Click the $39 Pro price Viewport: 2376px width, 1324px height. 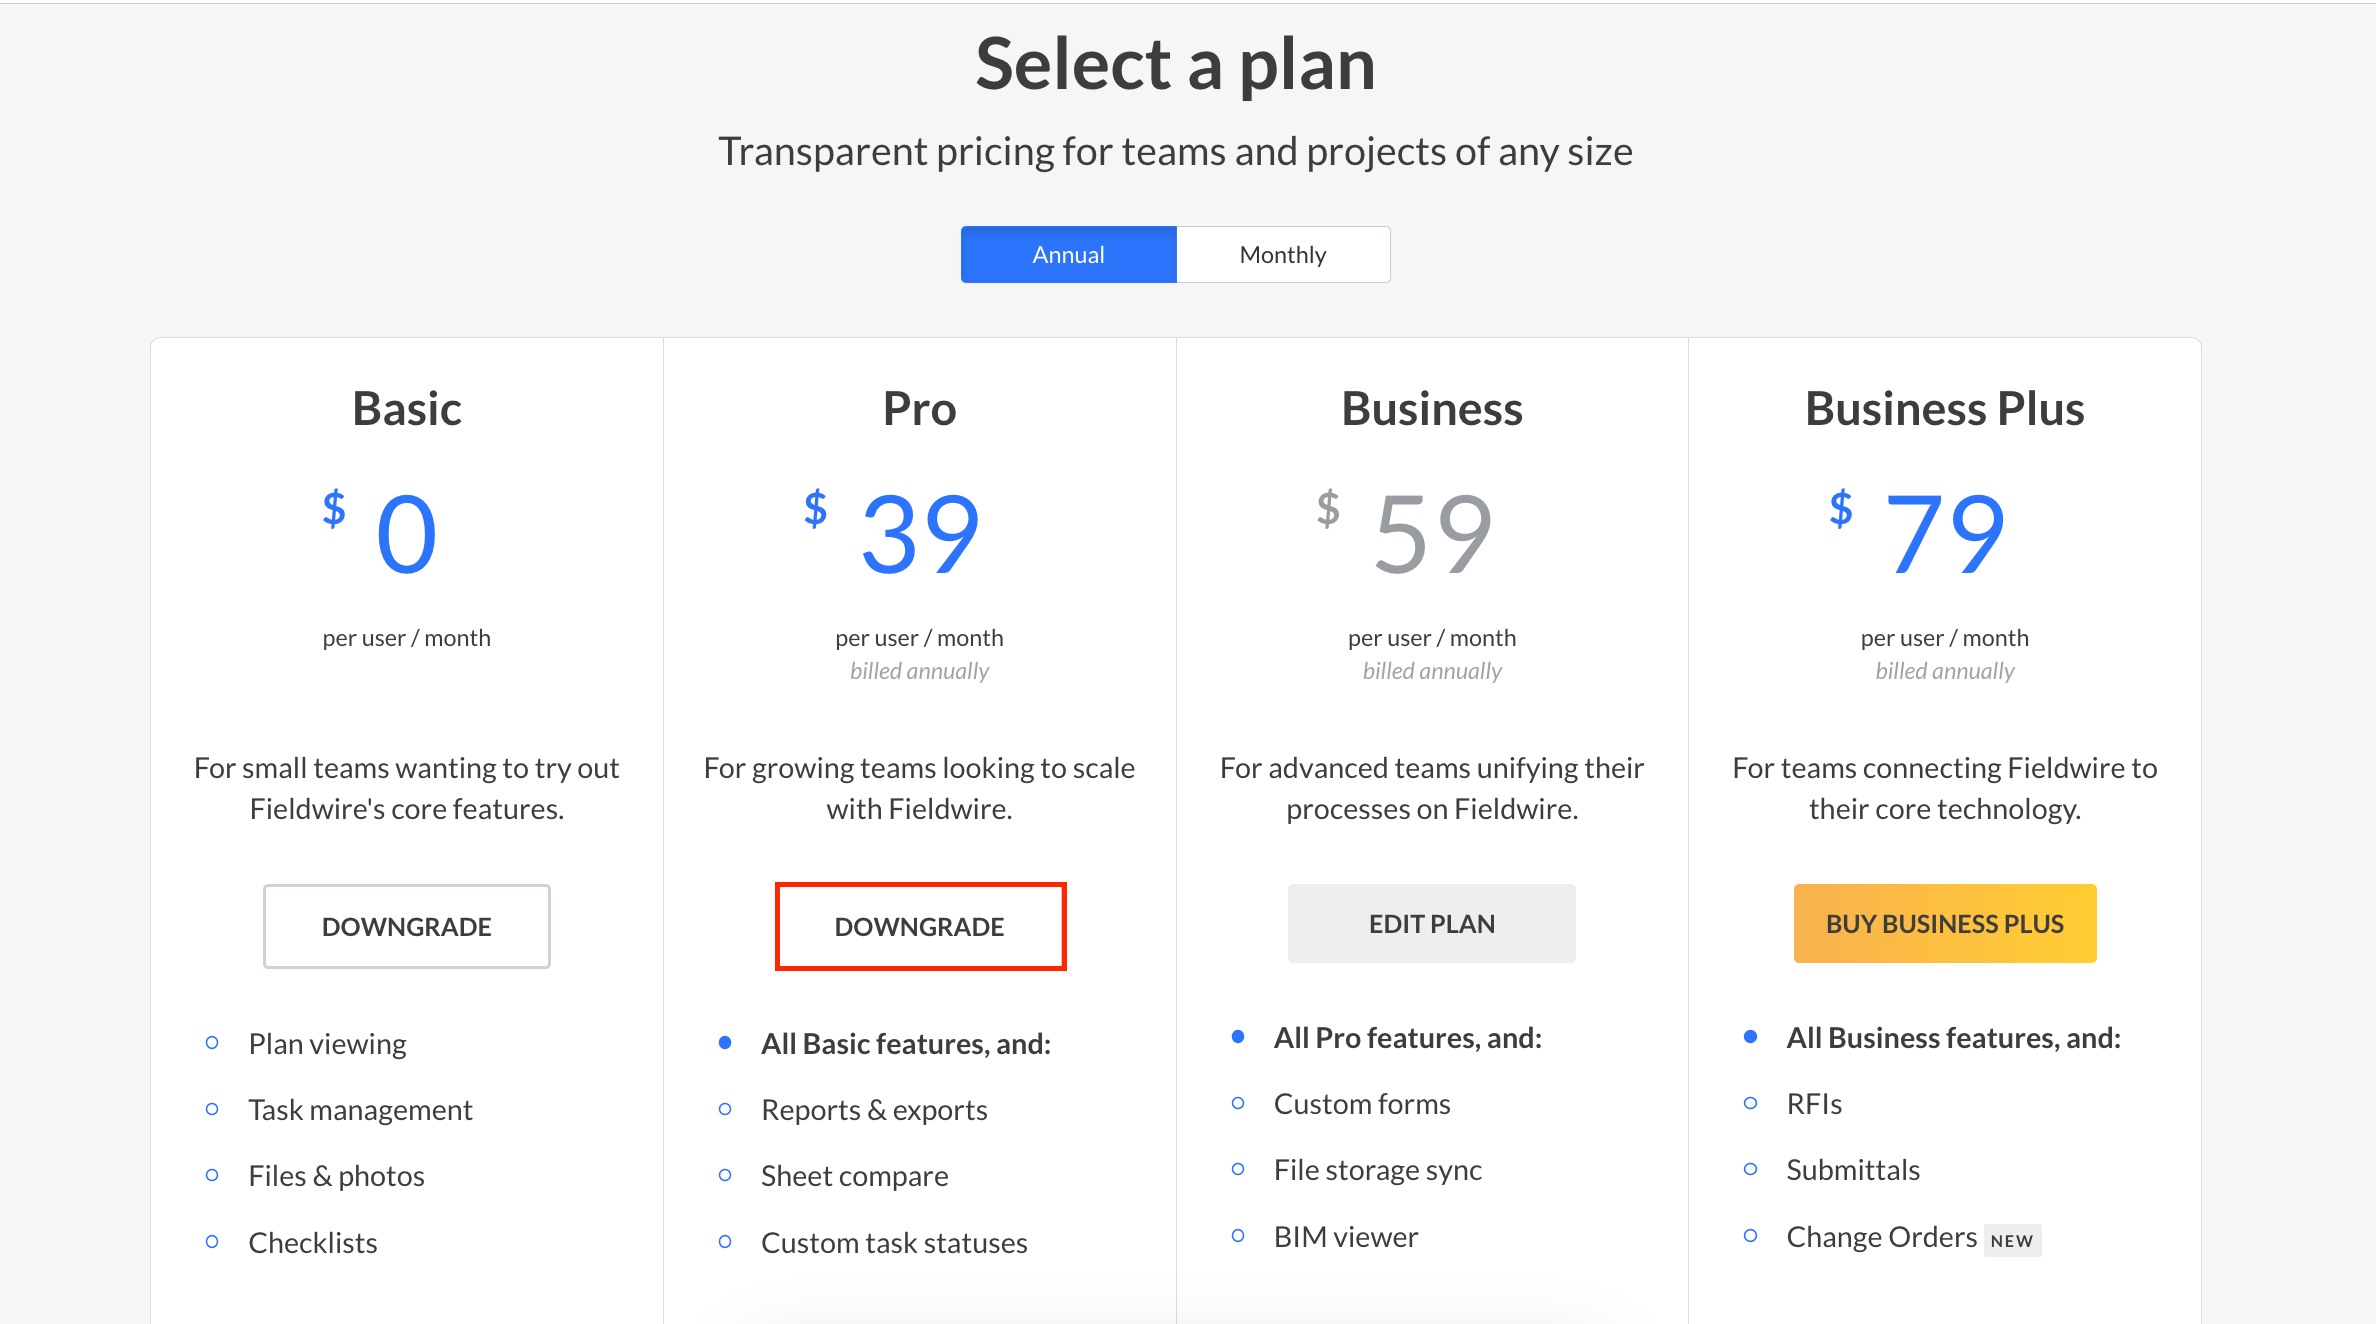[x=893, y=534]
